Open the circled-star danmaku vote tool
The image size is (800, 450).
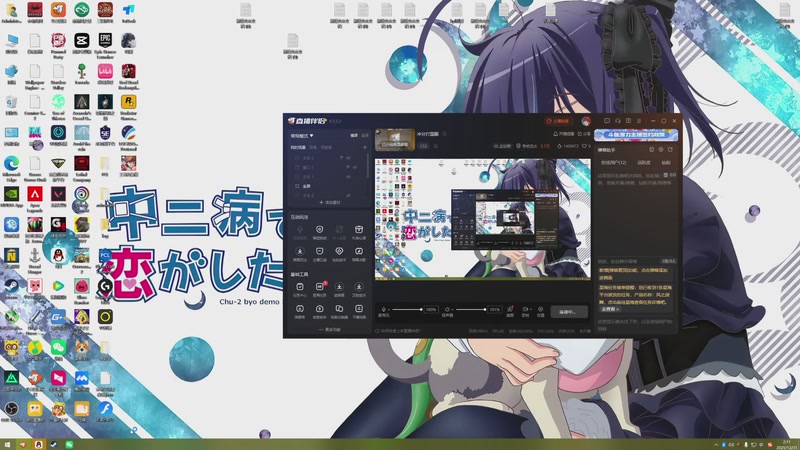click(x=300, y=251)
